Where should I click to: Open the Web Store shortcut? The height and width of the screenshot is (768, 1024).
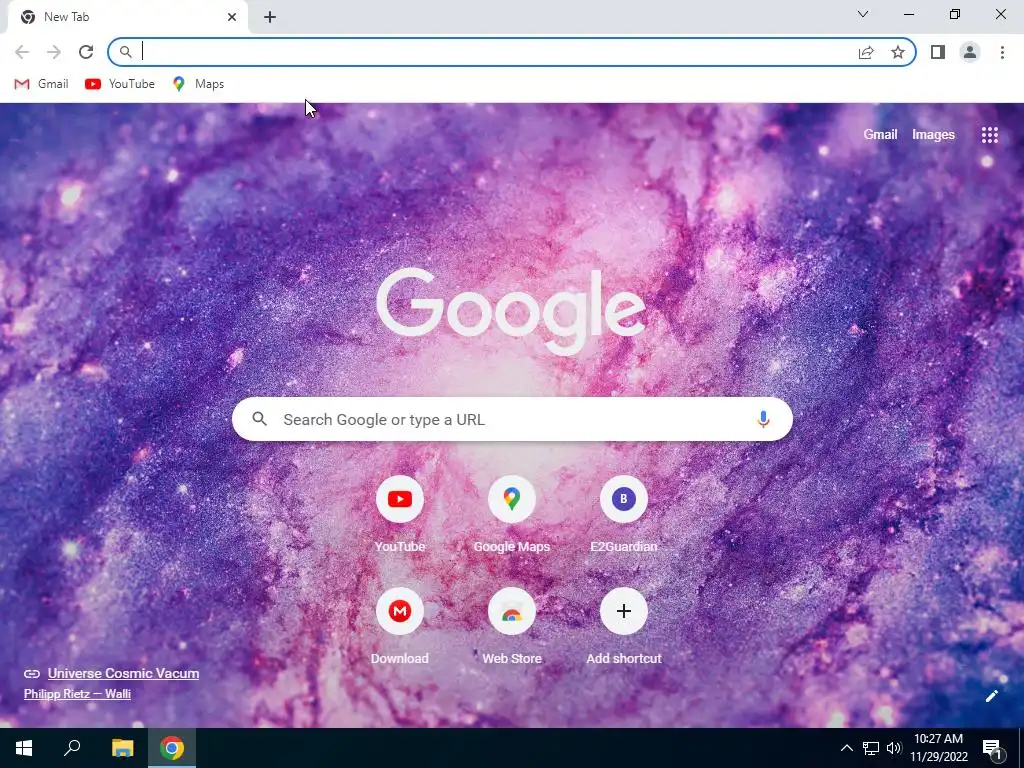(511, 628)
